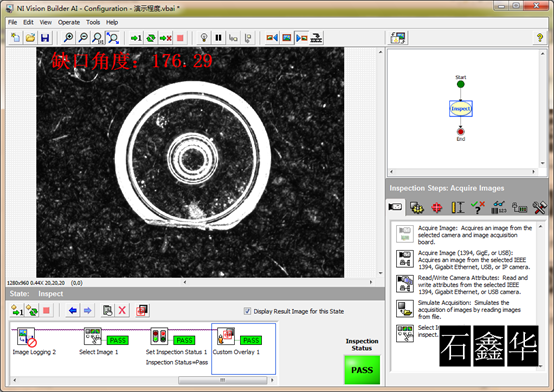This screenshot has width=554, height=392.
Task: Click the Zoom to Fit icon
Action: tap(113, 38)
